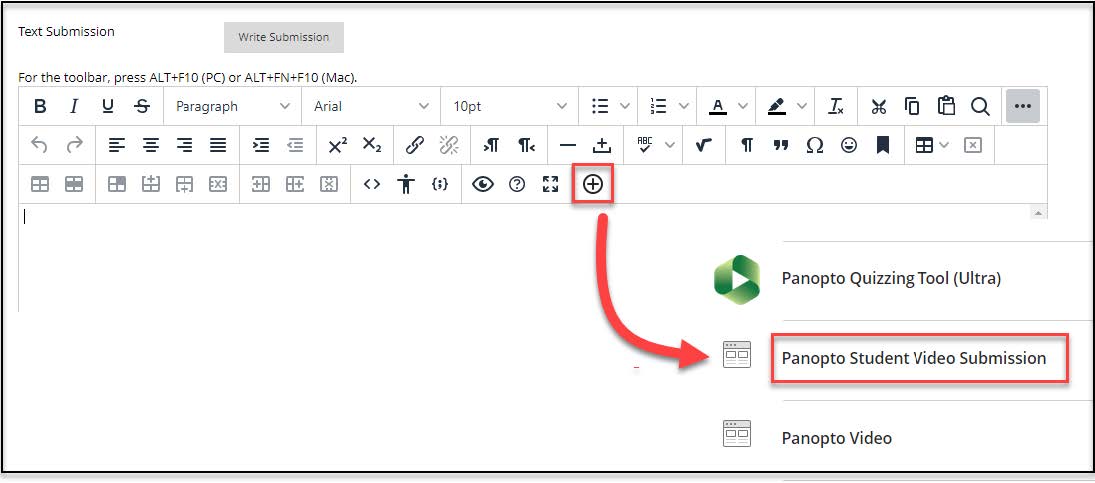Click the redo arrow
This screenshot has height=483, width=1095.
tap(74, 145)
